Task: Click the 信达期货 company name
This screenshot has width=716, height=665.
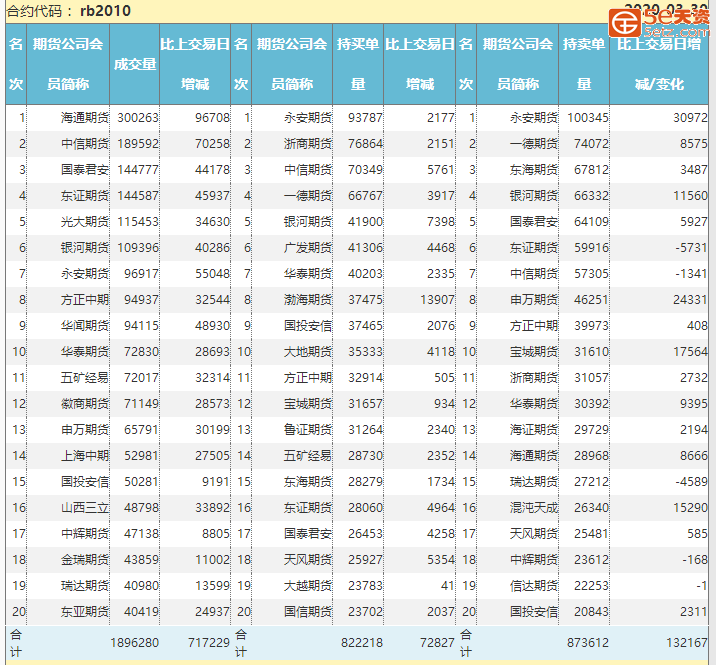Action: [x=533, y=585]
